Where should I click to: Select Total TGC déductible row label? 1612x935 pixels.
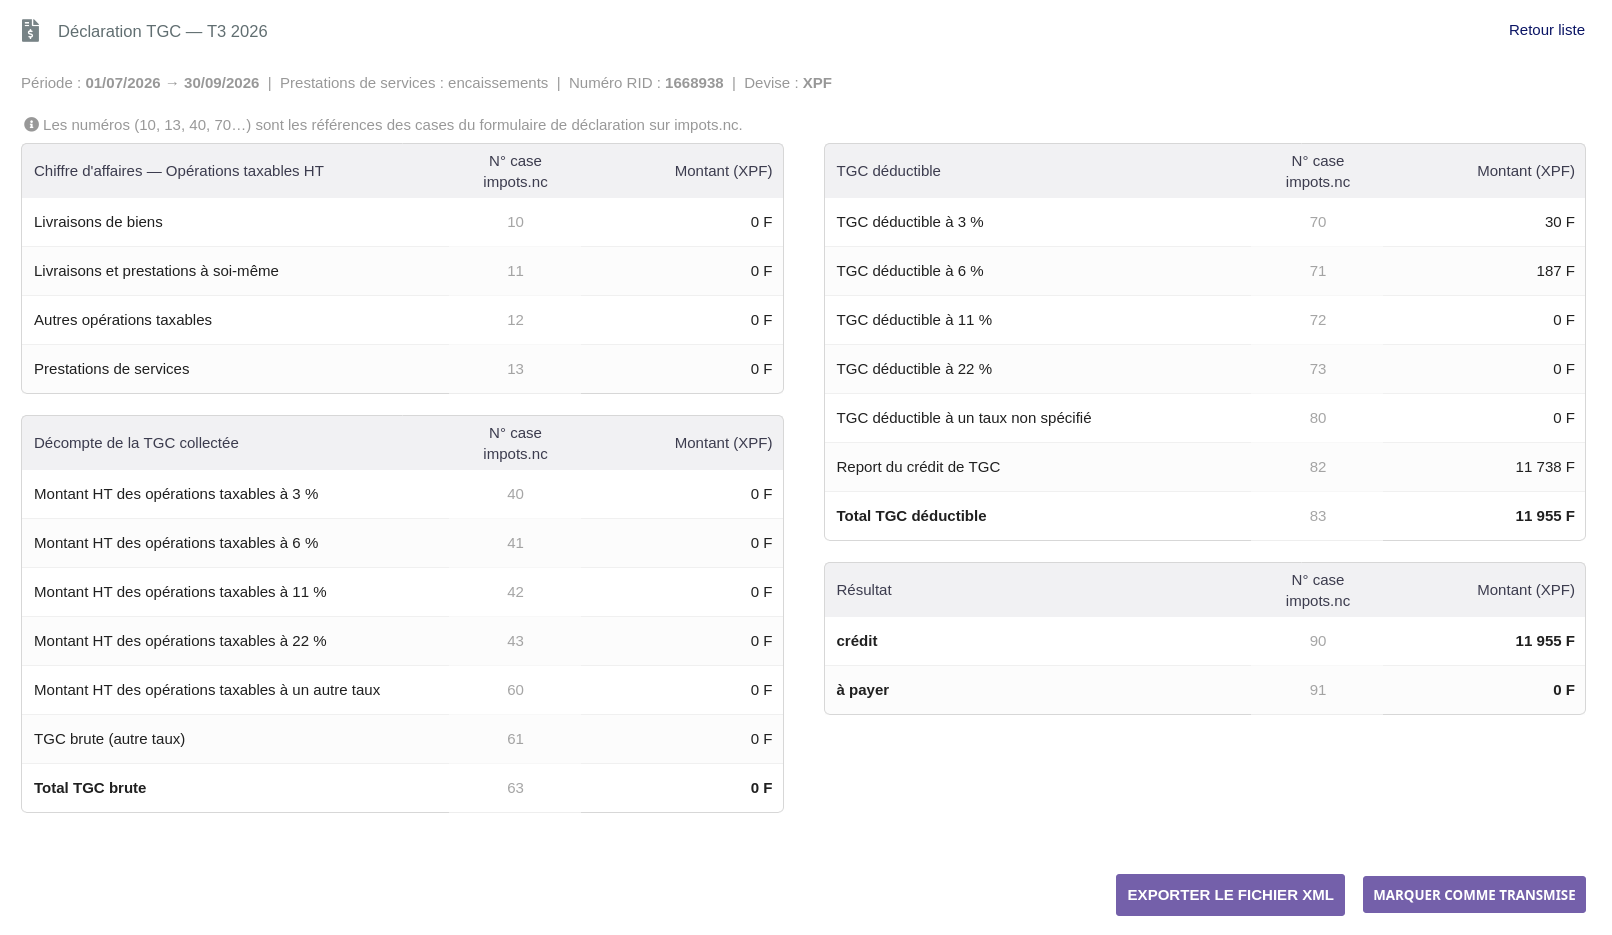click(911, 516)
